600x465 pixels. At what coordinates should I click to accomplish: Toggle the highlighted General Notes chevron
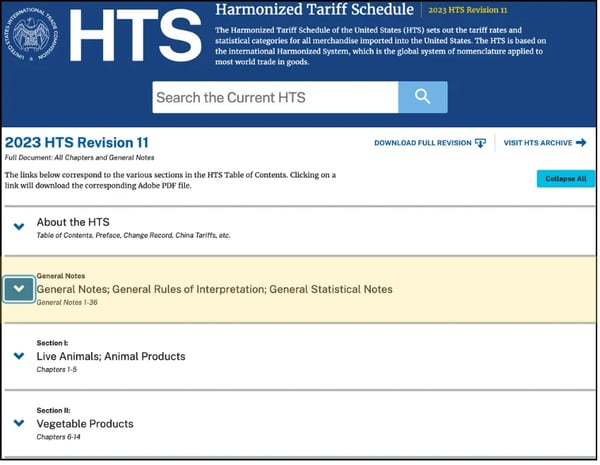19,289
